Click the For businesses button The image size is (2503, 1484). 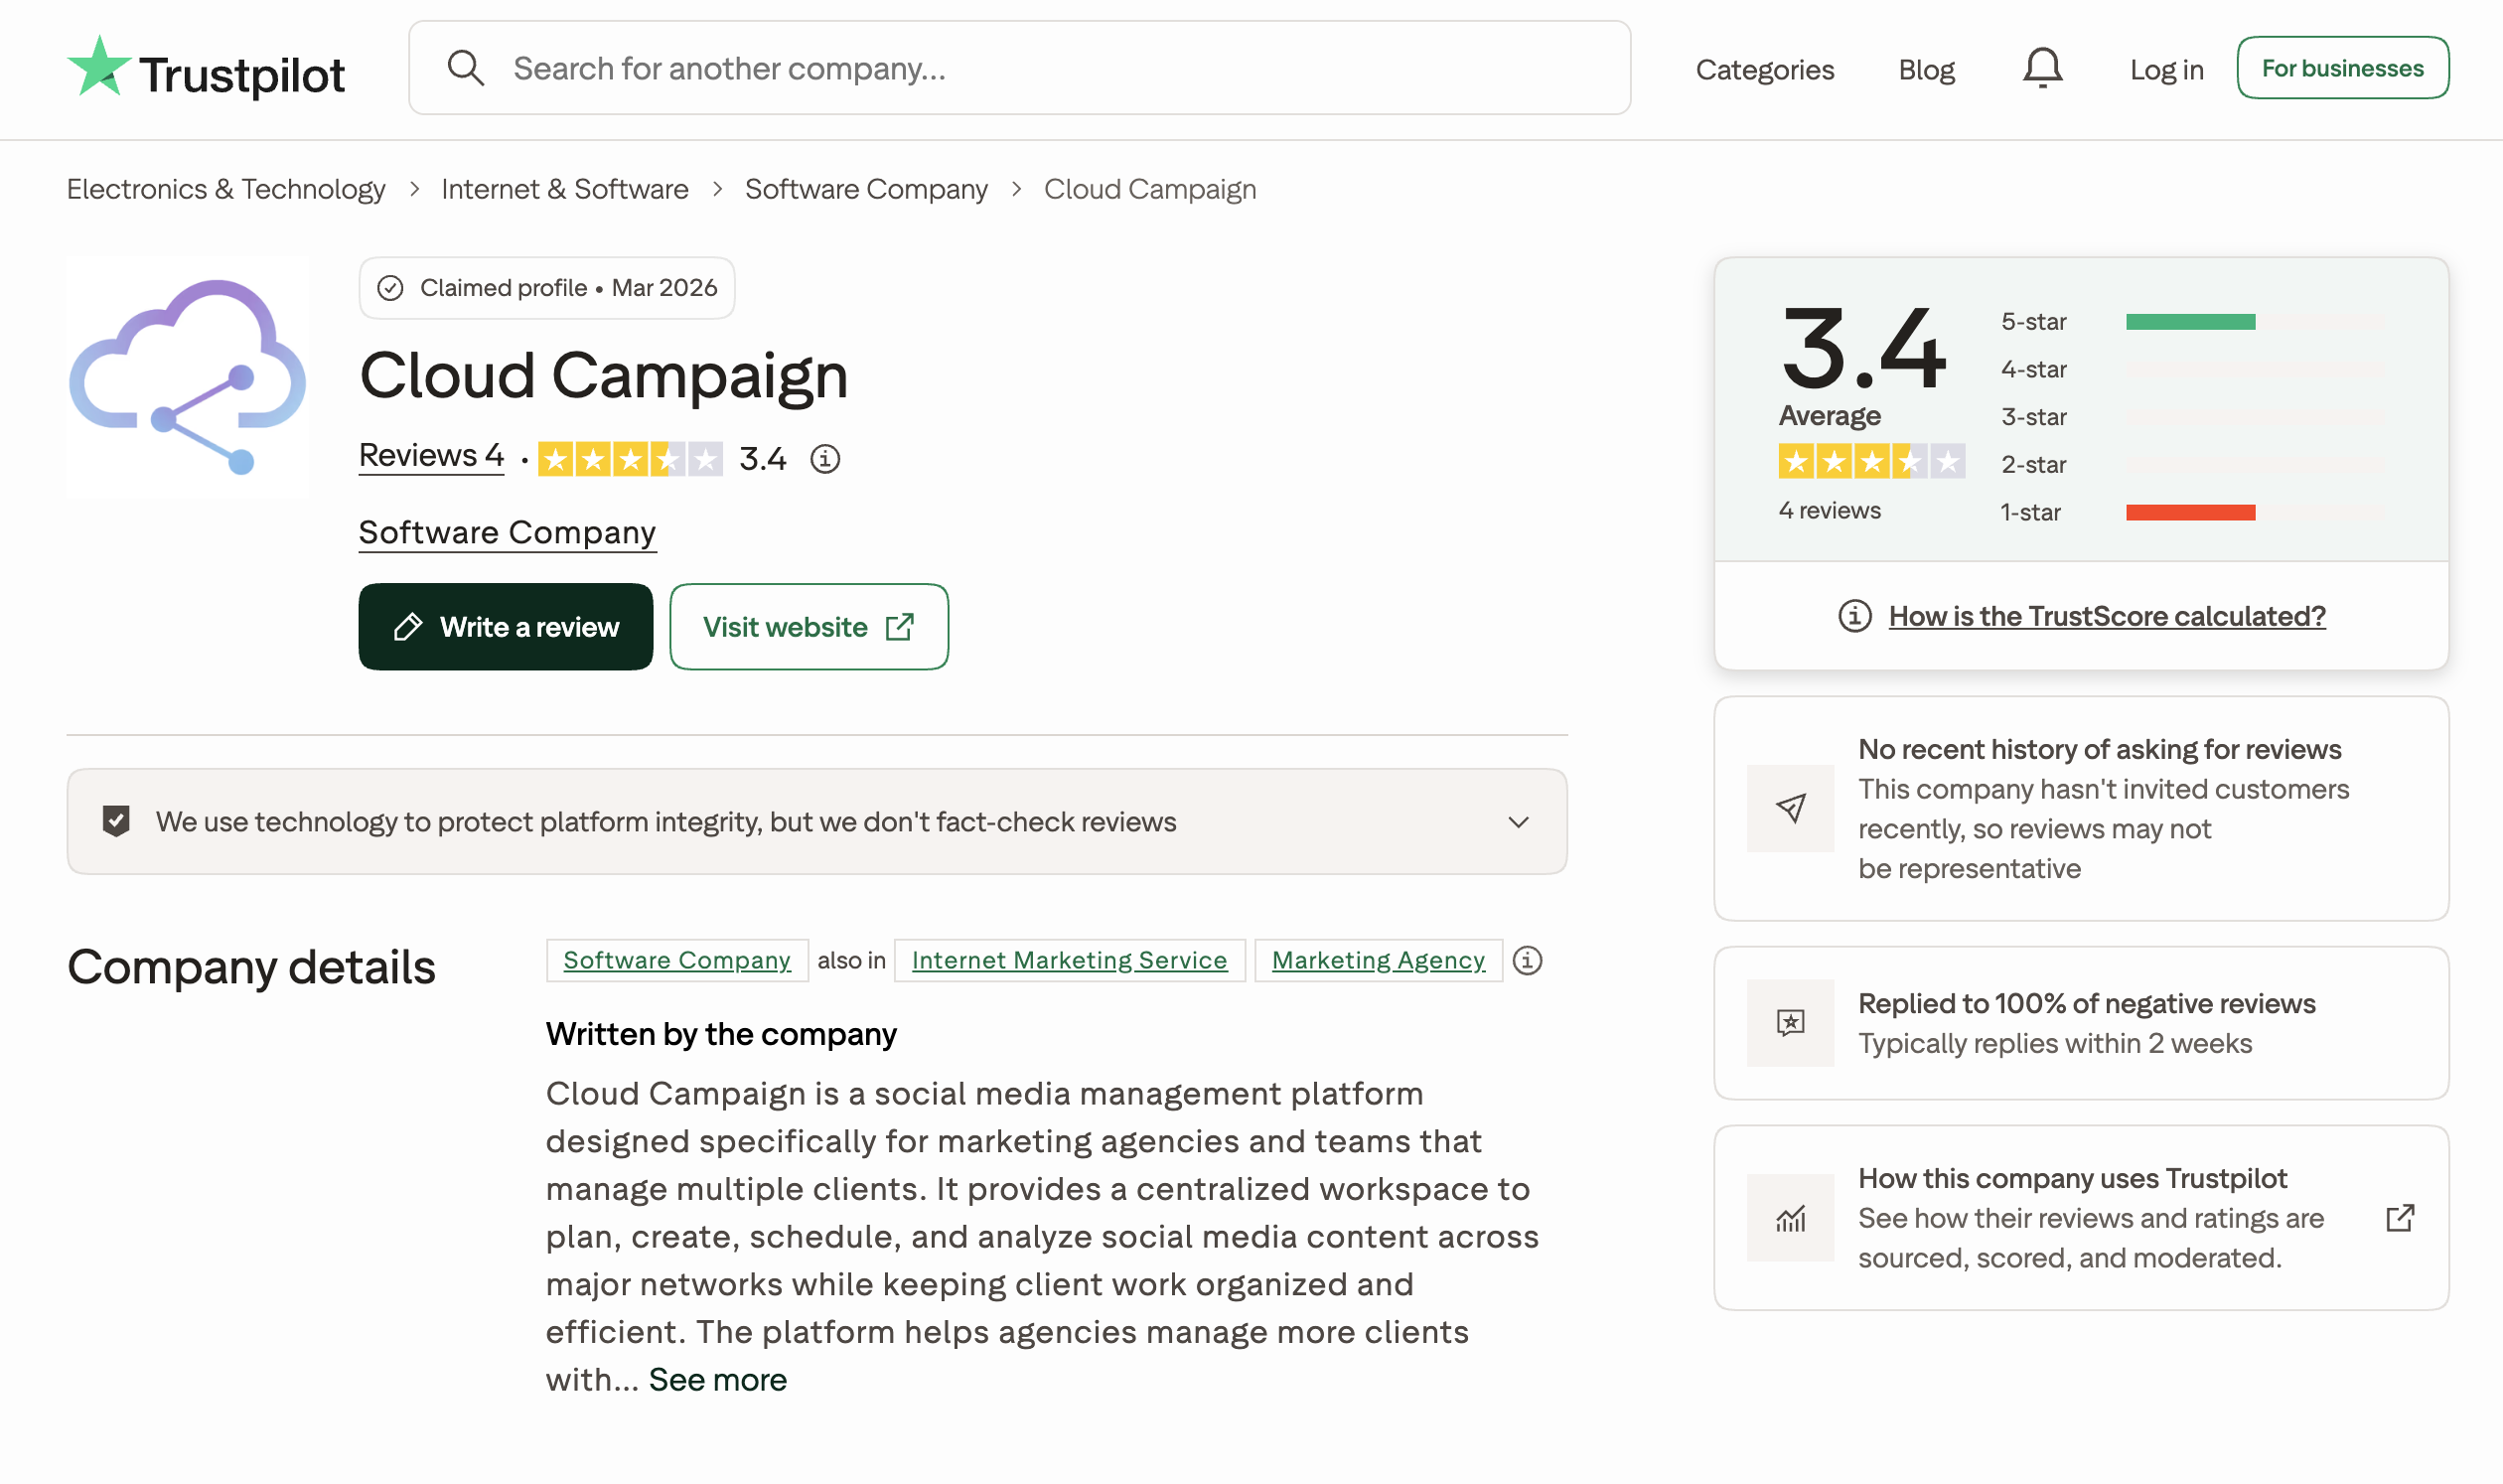tap(2342, 68)
